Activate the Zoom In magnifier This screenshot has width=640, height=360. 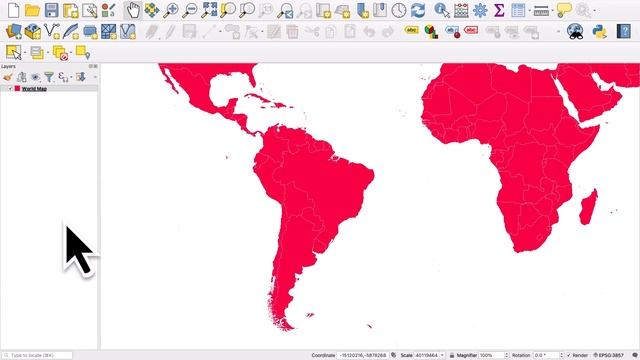point(171,10)
